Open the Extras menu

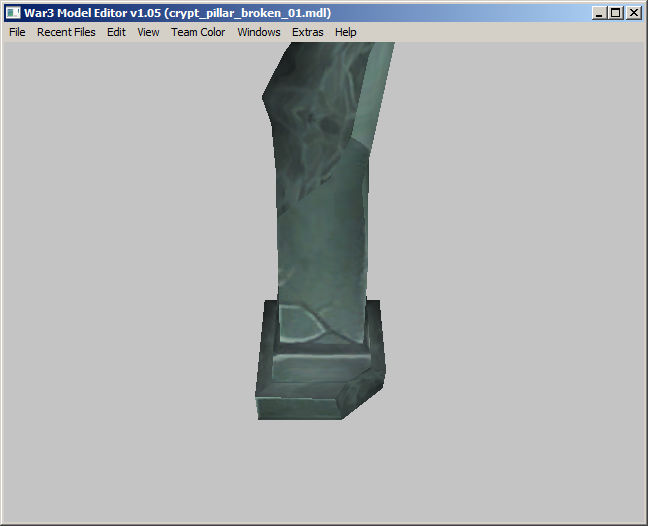[307, 32]
